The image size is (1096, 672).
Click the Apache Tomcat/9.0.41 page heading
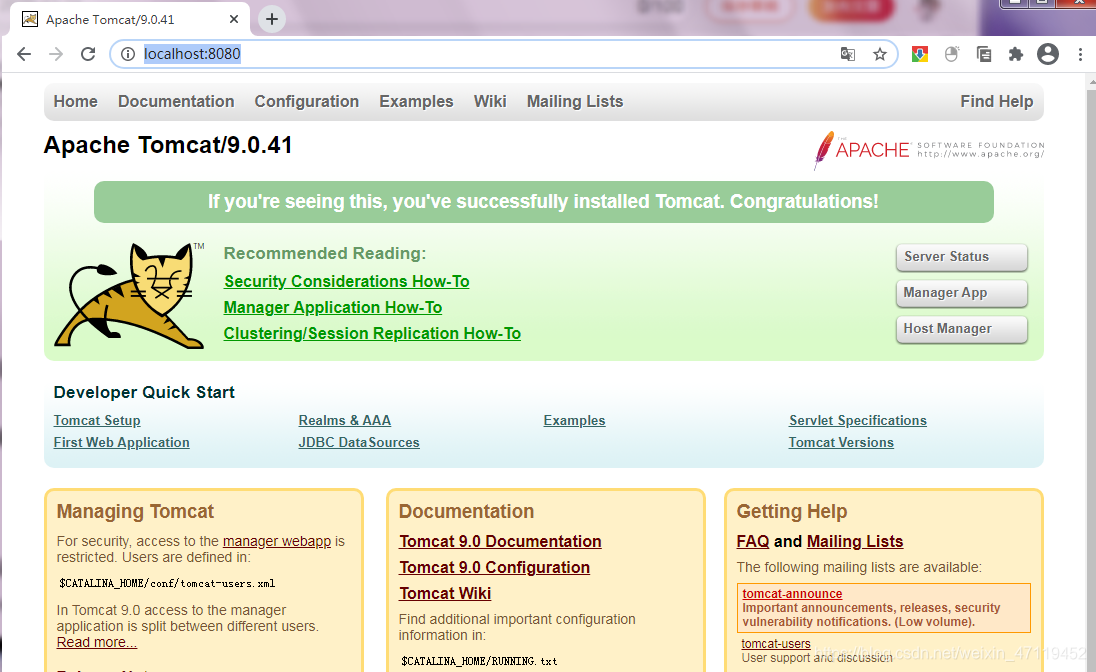168,145
